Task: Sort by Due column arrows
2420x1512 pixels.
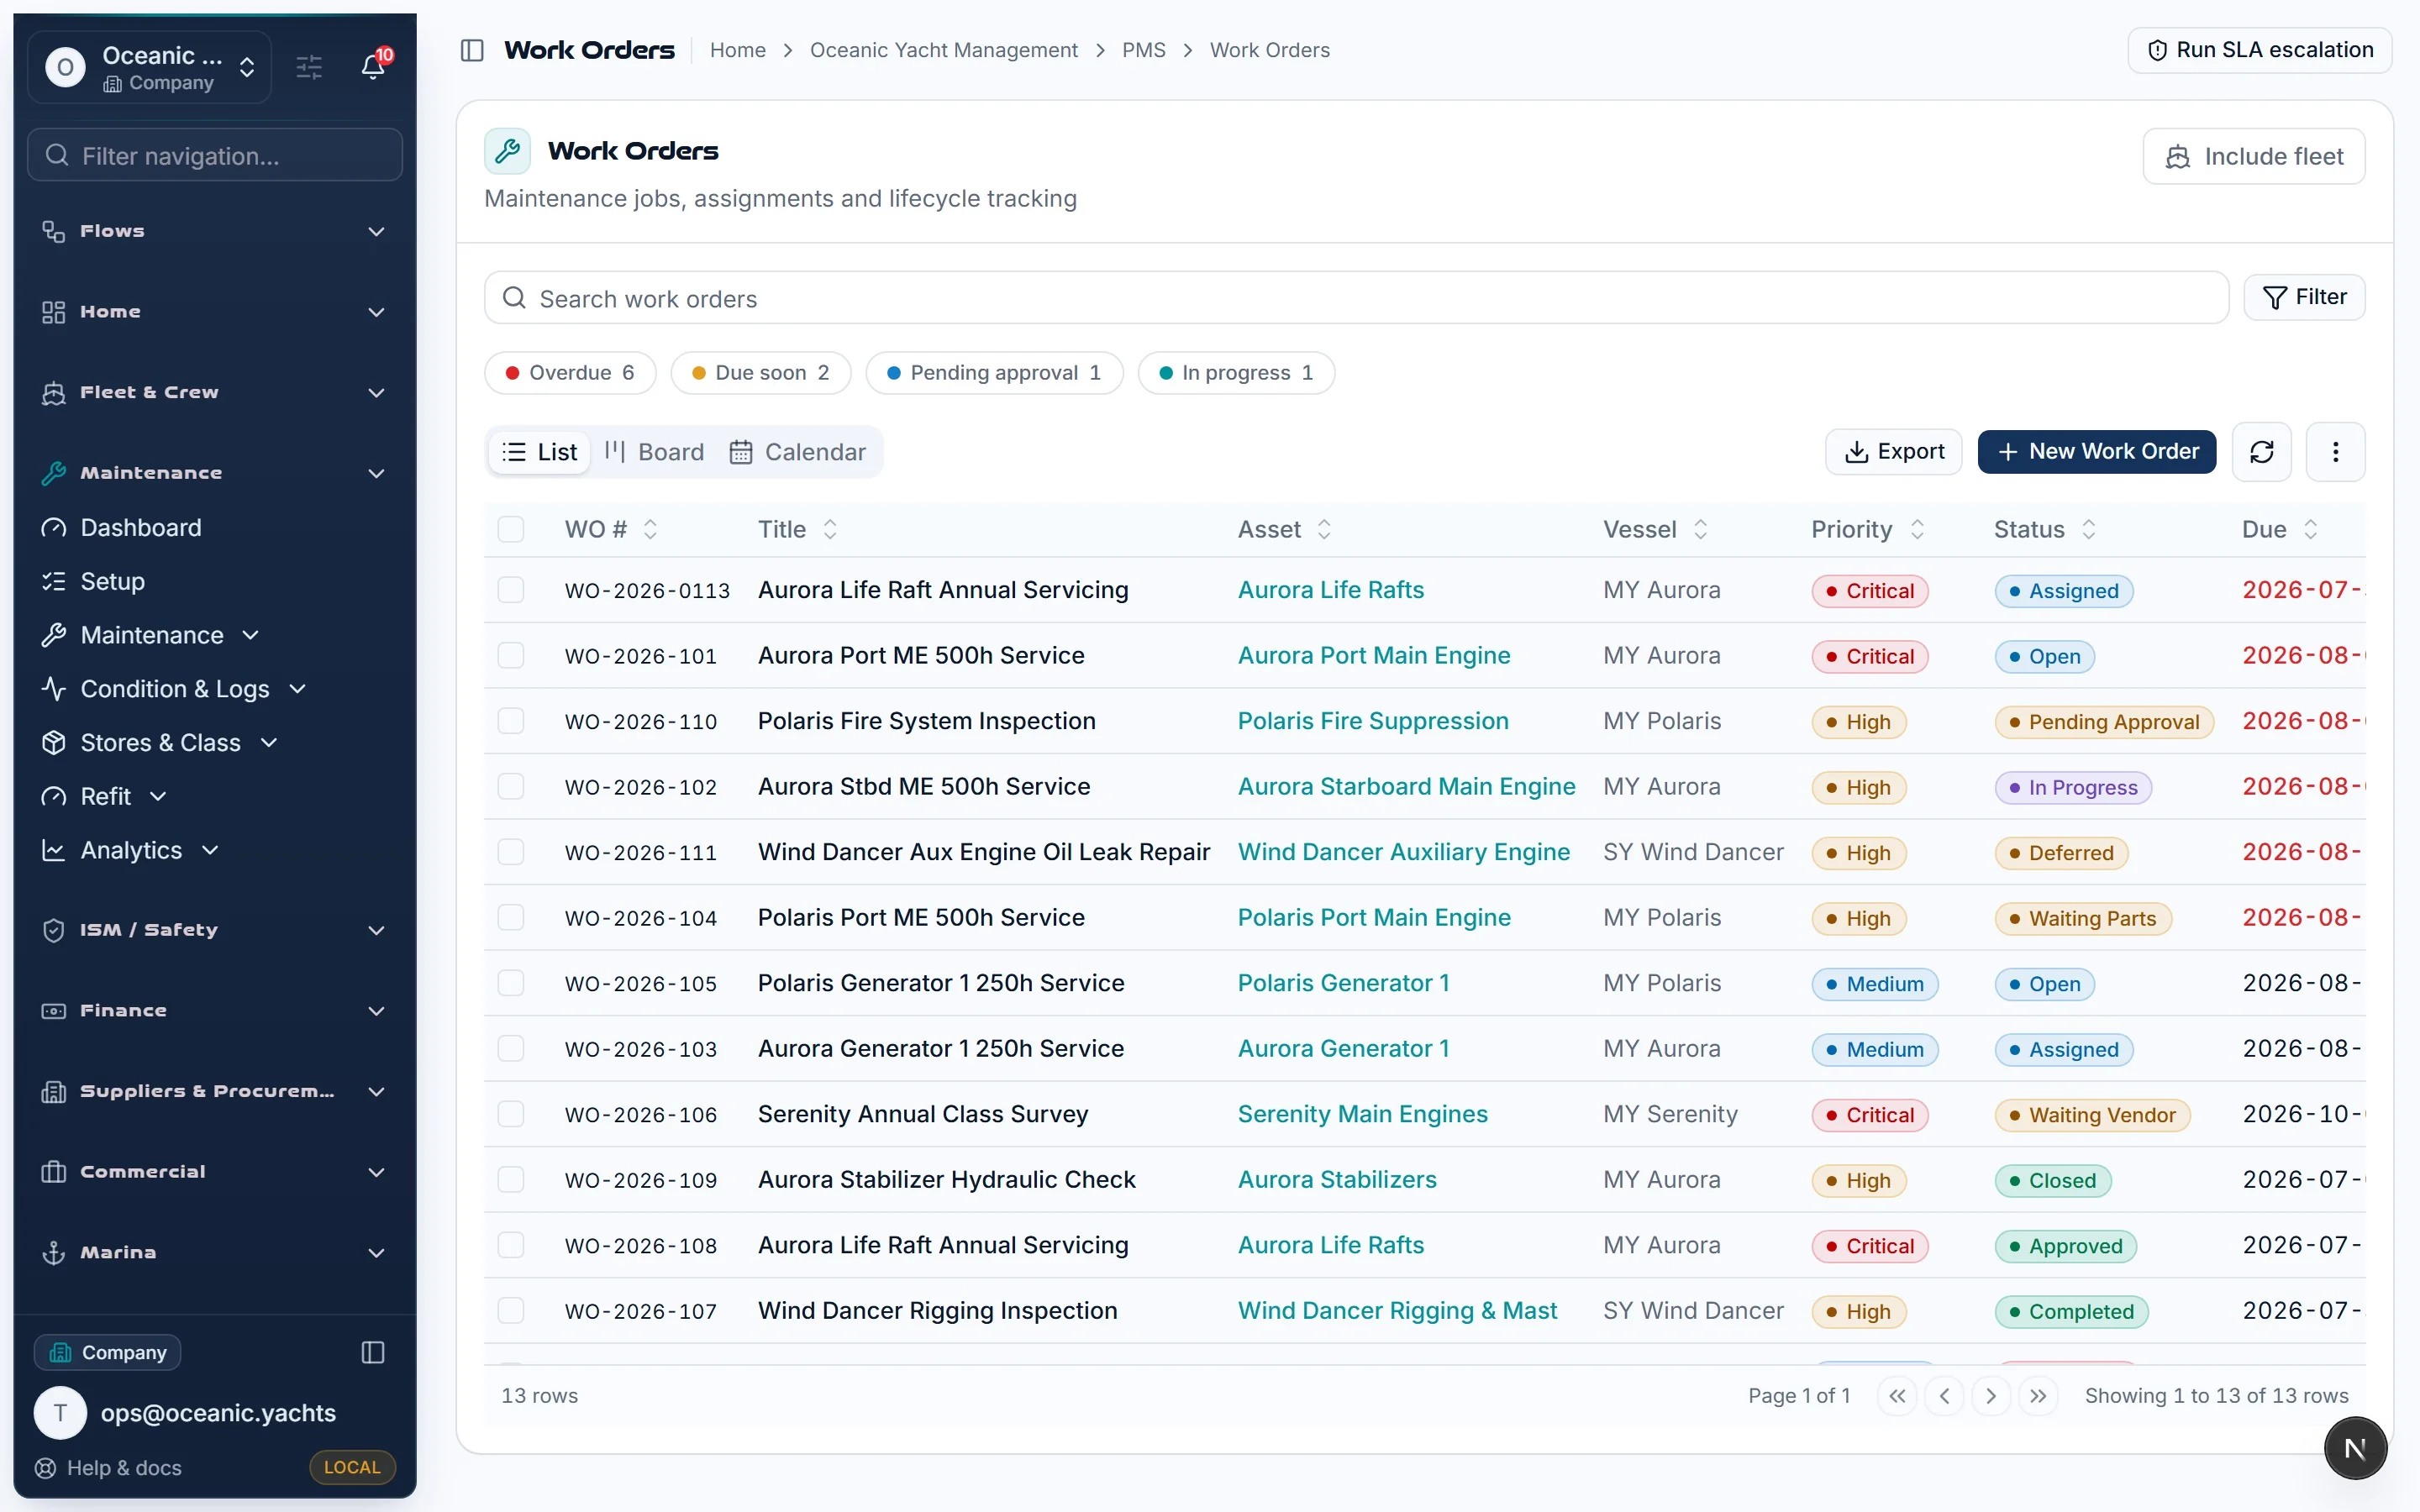Action: coord(2310,529)
